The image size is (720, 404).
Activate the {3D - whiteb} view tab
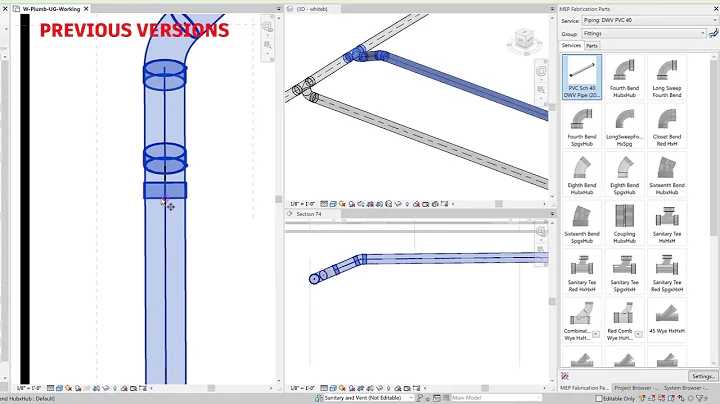pos(312,9)
